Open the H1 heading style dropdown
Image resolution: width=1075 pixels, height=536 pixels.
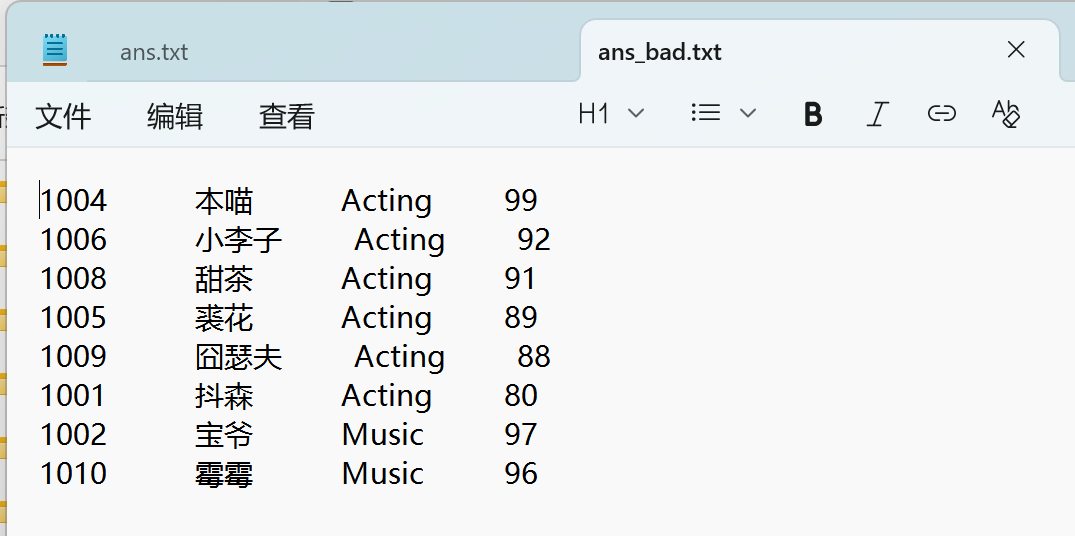tap(610, 114)
